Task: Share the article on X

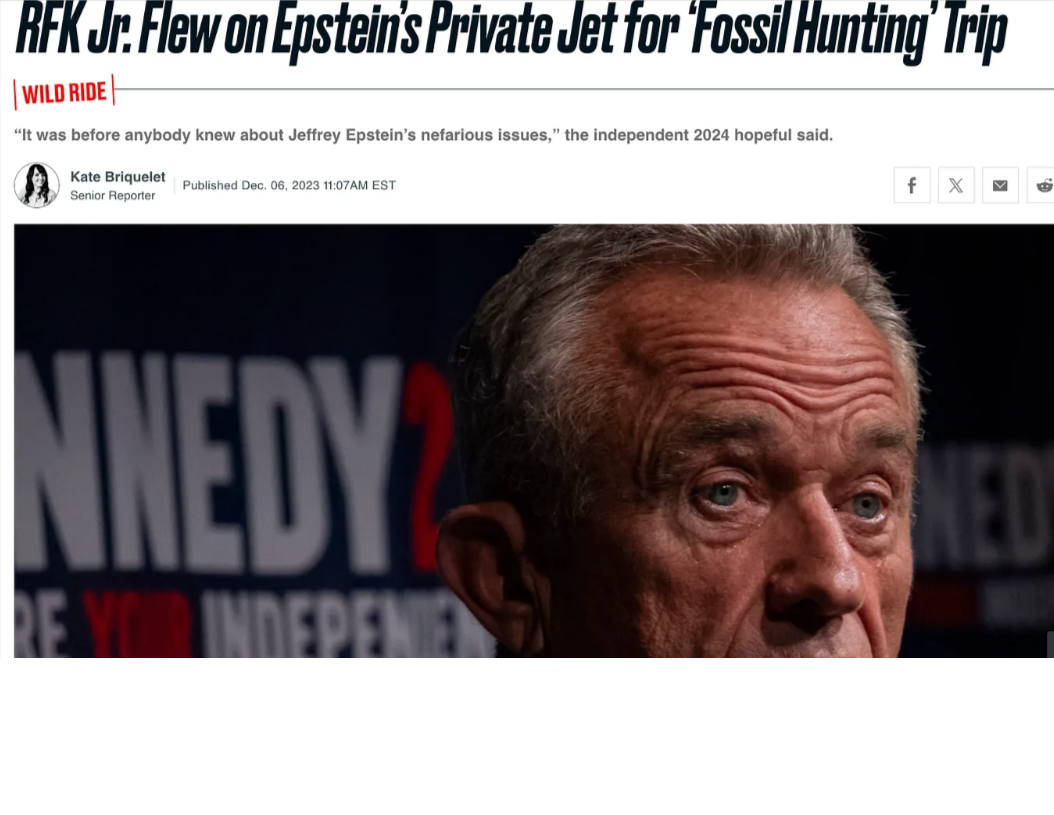Action: coord(956,185)
